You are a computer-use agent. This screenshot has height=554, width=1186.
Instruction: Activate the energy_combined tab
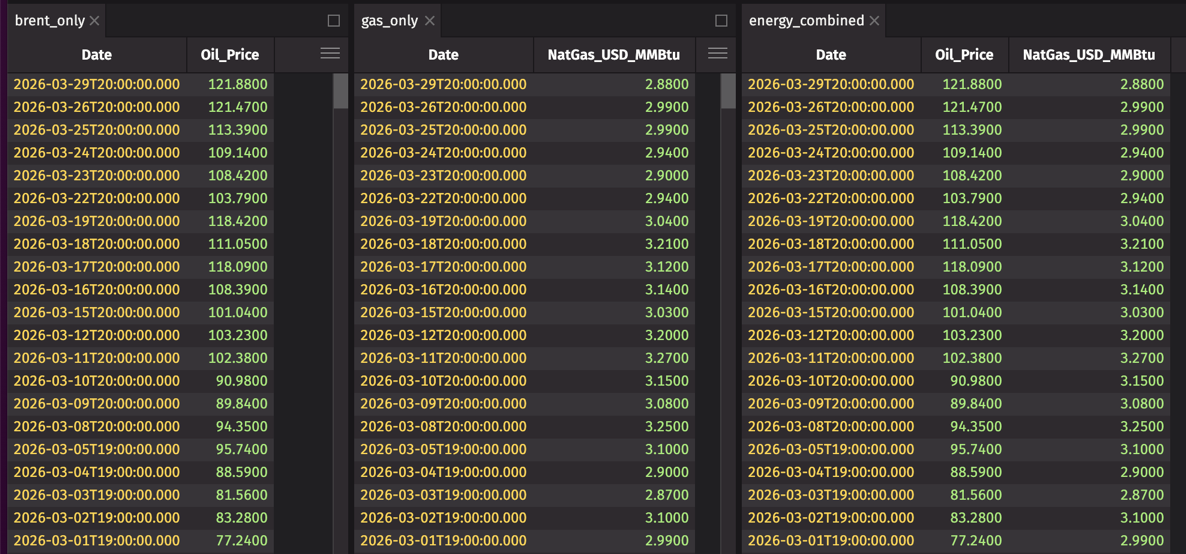[806, 21]
